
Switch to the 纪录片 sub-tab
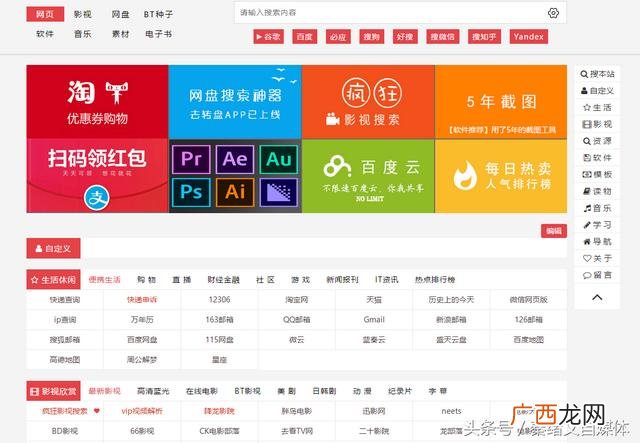[400, 391]
